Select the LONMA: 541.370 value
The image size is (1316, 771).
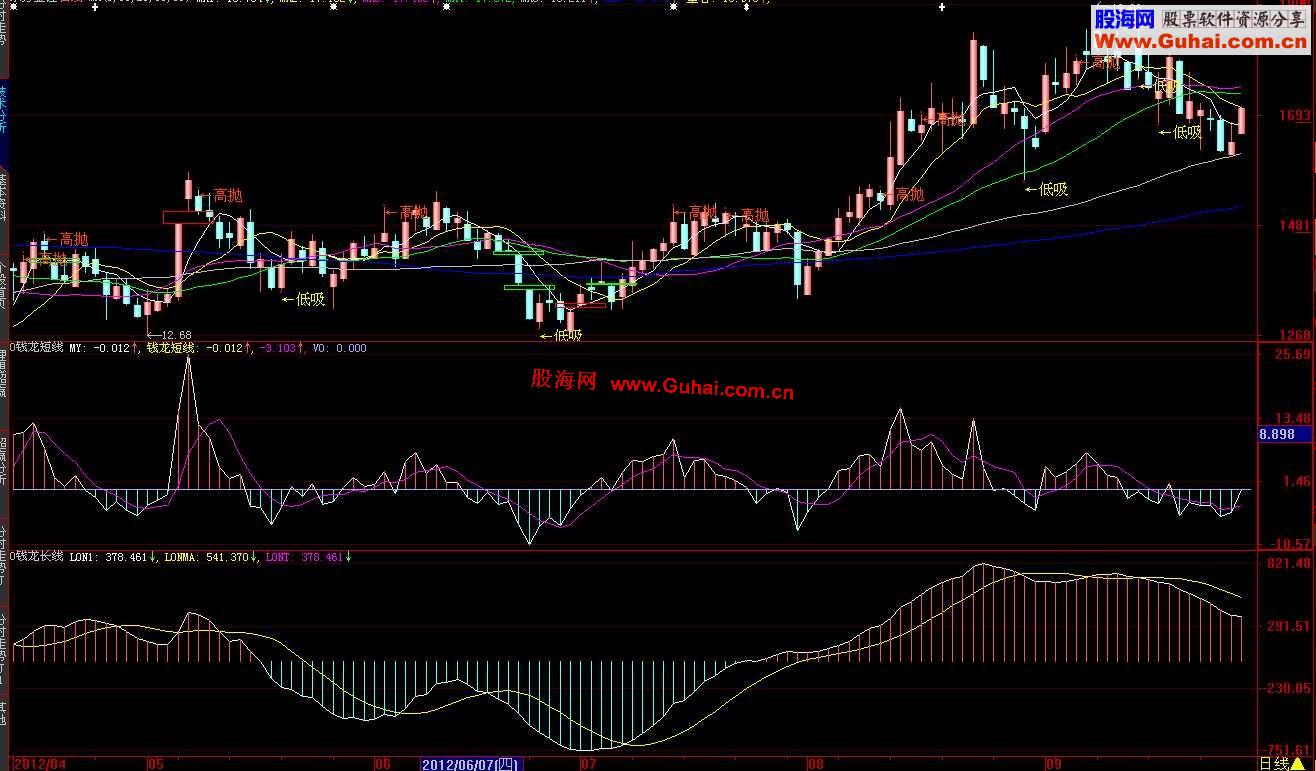tap(210, 556)
